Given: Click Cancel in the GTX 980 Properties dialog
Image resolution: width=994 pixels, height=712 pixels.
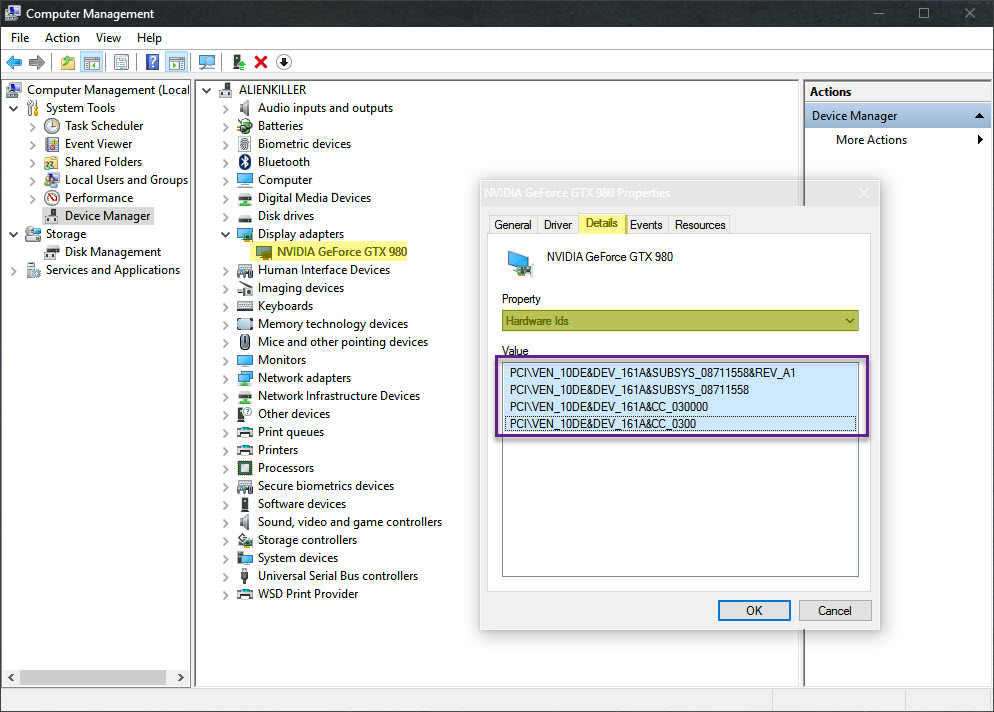Looking at the screenshot, I should (834, 611).
